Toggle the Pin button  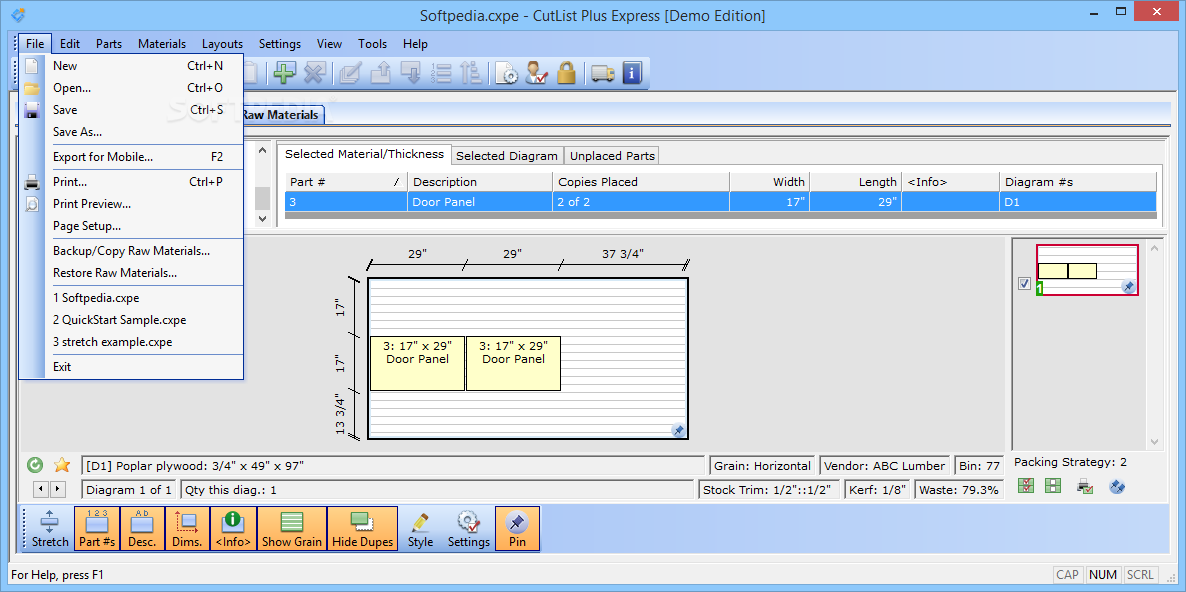(517, 528)
